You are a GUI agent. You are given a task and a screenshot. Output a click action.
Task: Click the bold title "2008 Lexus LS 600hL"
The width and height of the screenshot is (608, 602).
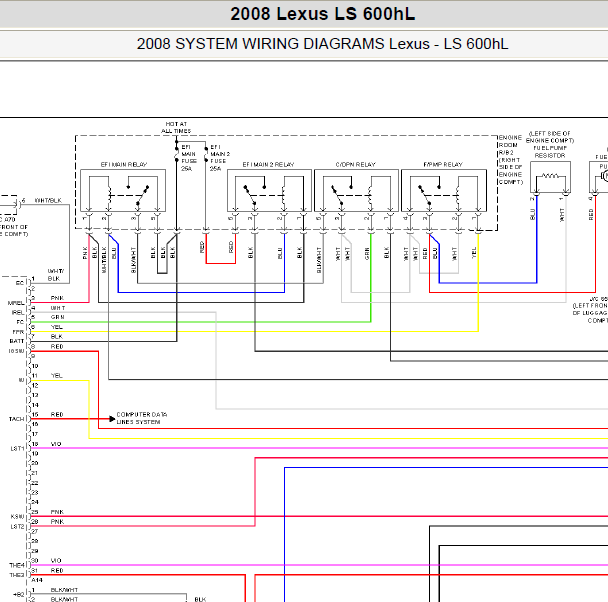pos(322,14)
